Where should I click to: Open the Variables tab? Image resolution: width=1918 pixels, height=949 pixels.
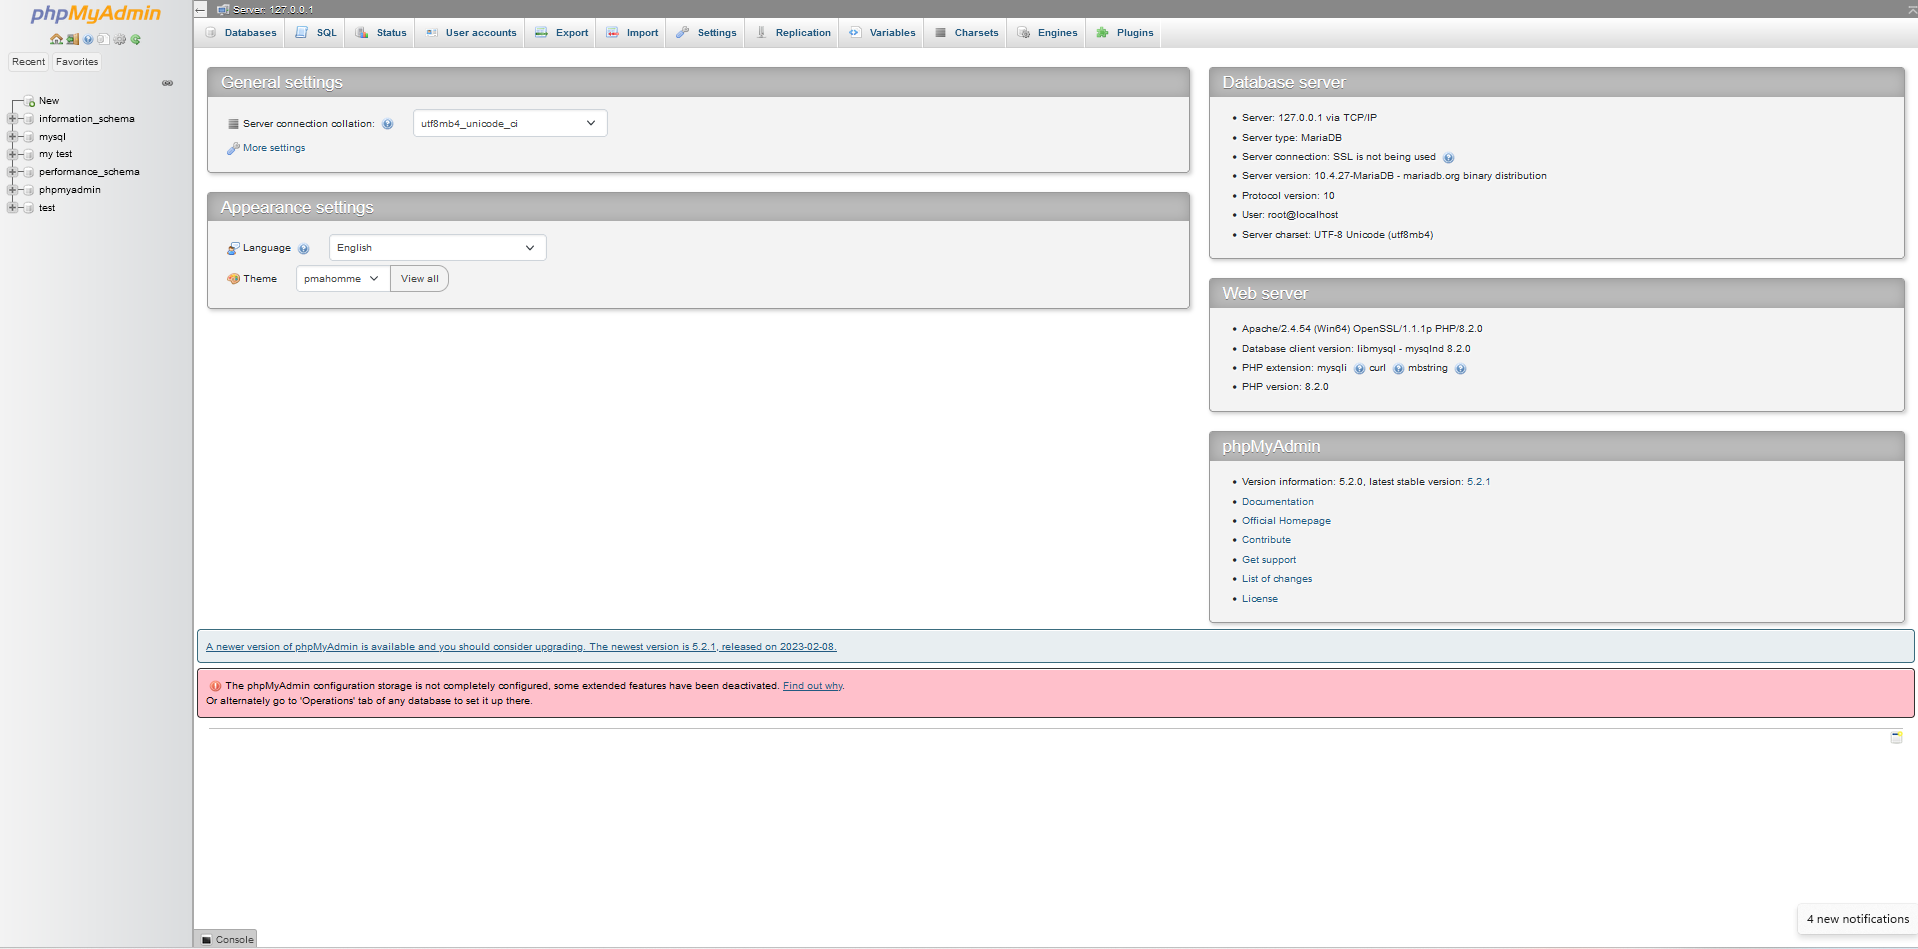pyautogui.click(x=882, y=33)
